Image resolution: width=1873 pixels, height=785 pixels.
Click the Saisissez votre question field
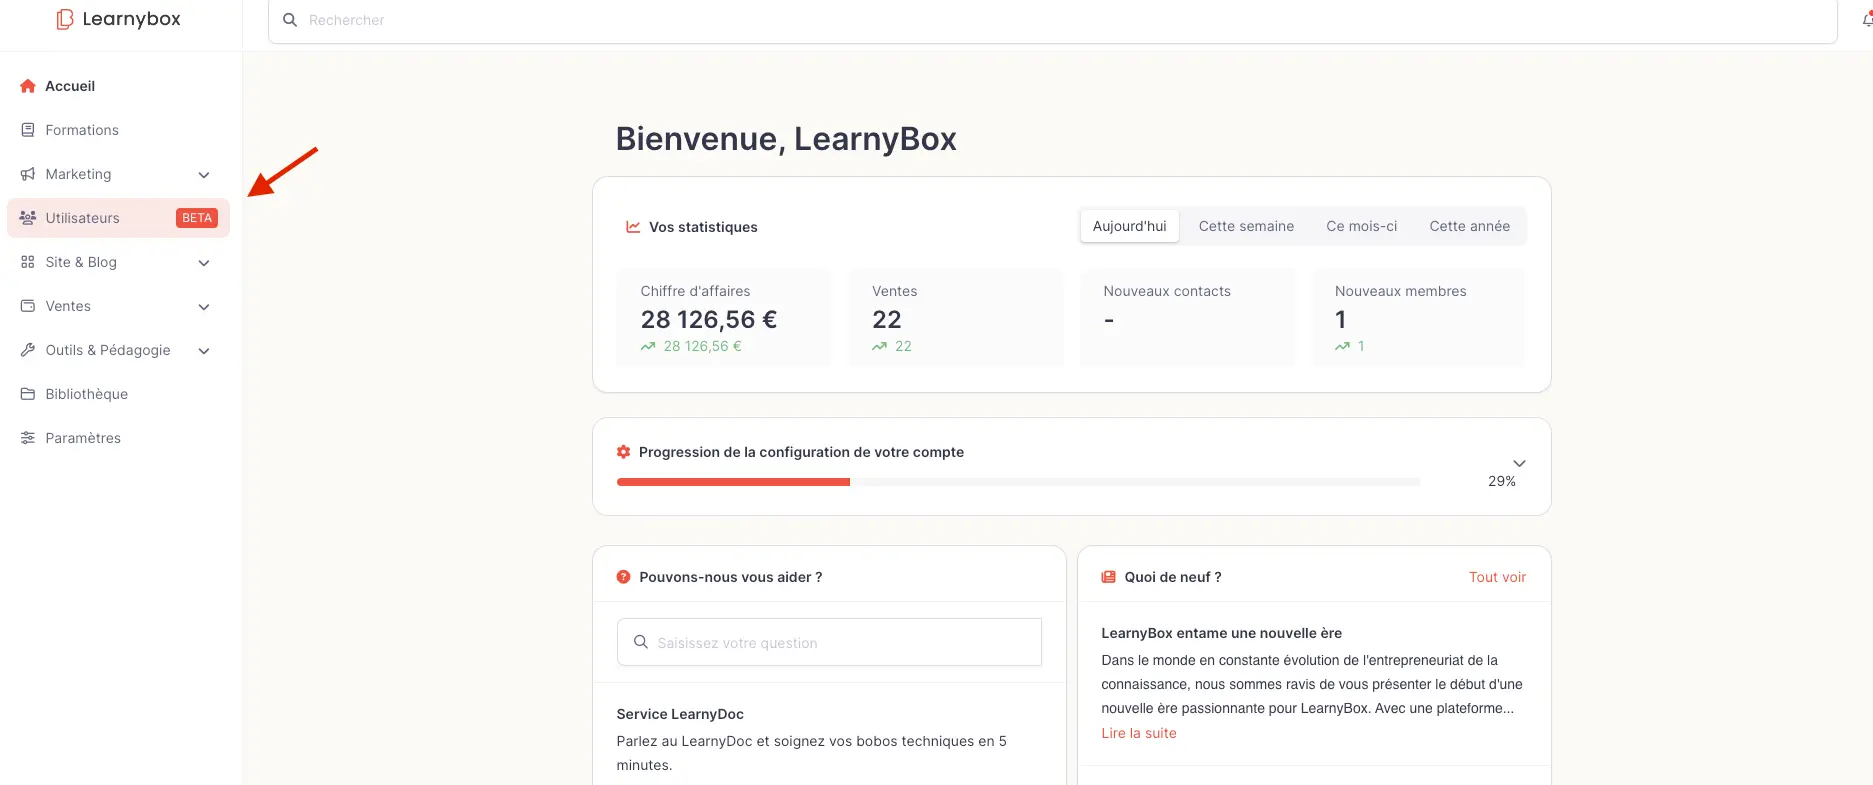point(829,642)
